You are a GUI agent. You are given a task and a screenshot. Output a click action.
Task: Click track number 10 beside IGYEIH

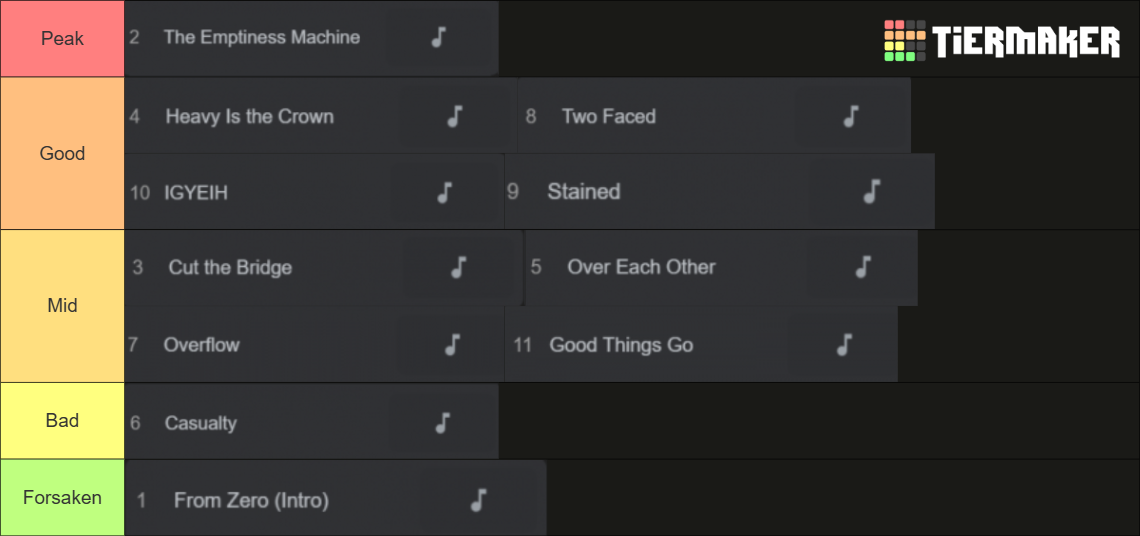(140, 193)
